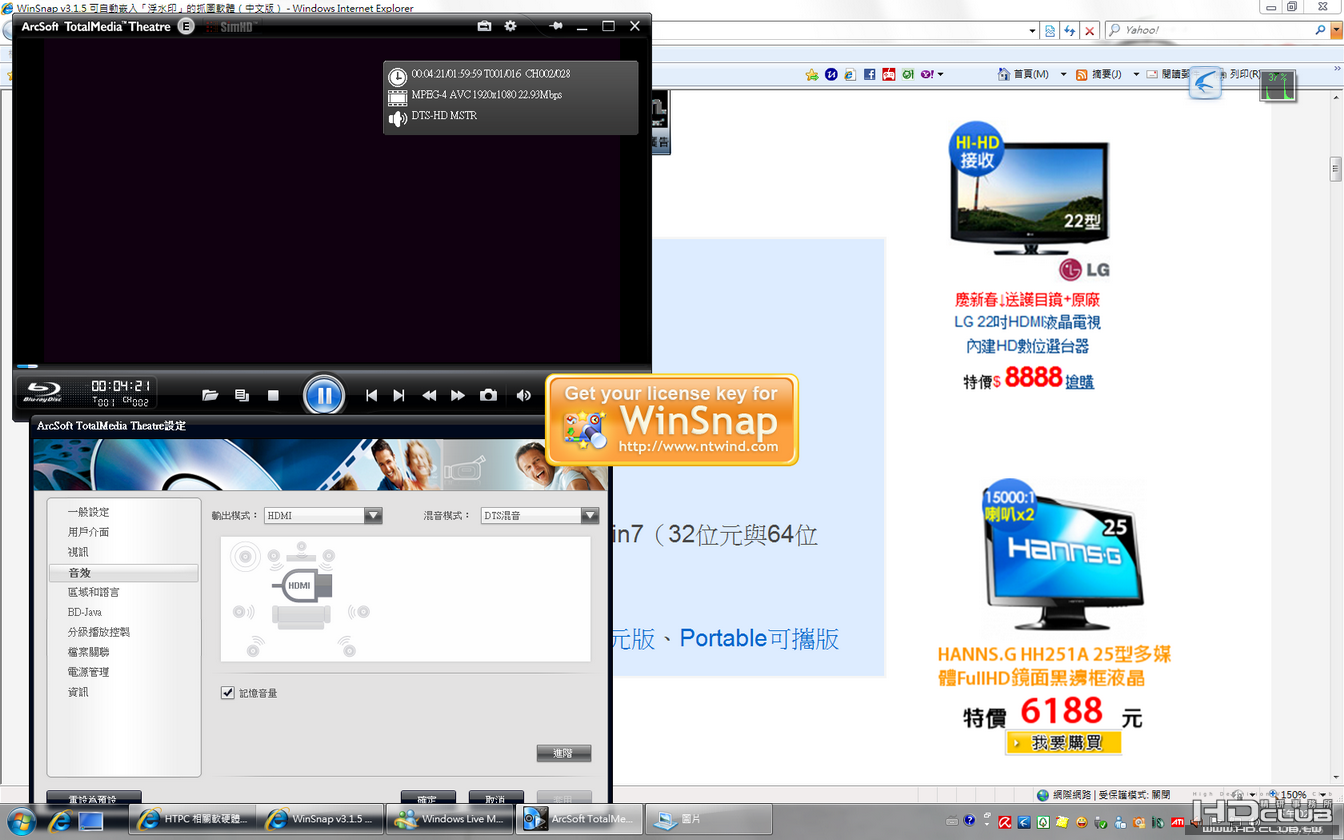
Task: Switch to 圖片 taskbar window
Action: point(709,820)
